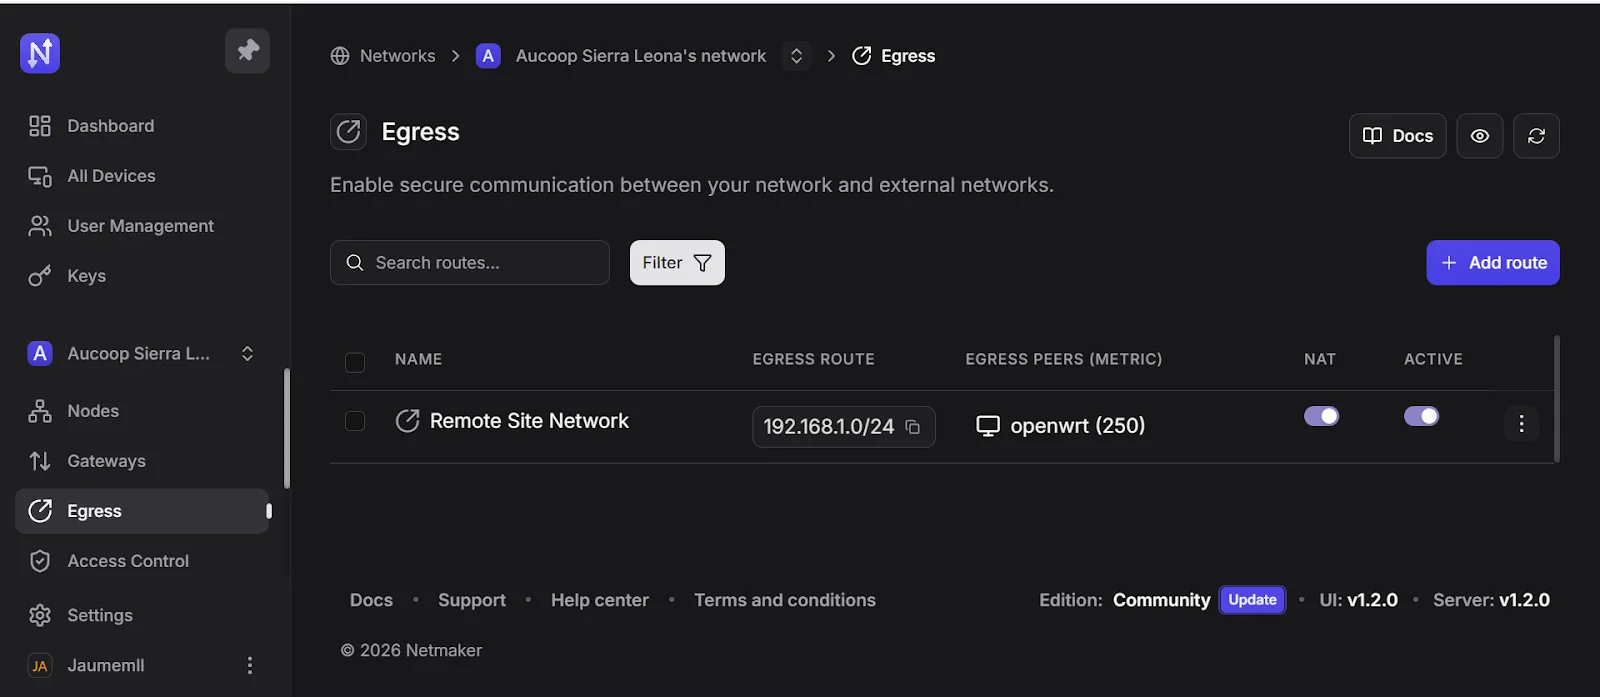Click Networks breadcrumb link

coord(398,56)
